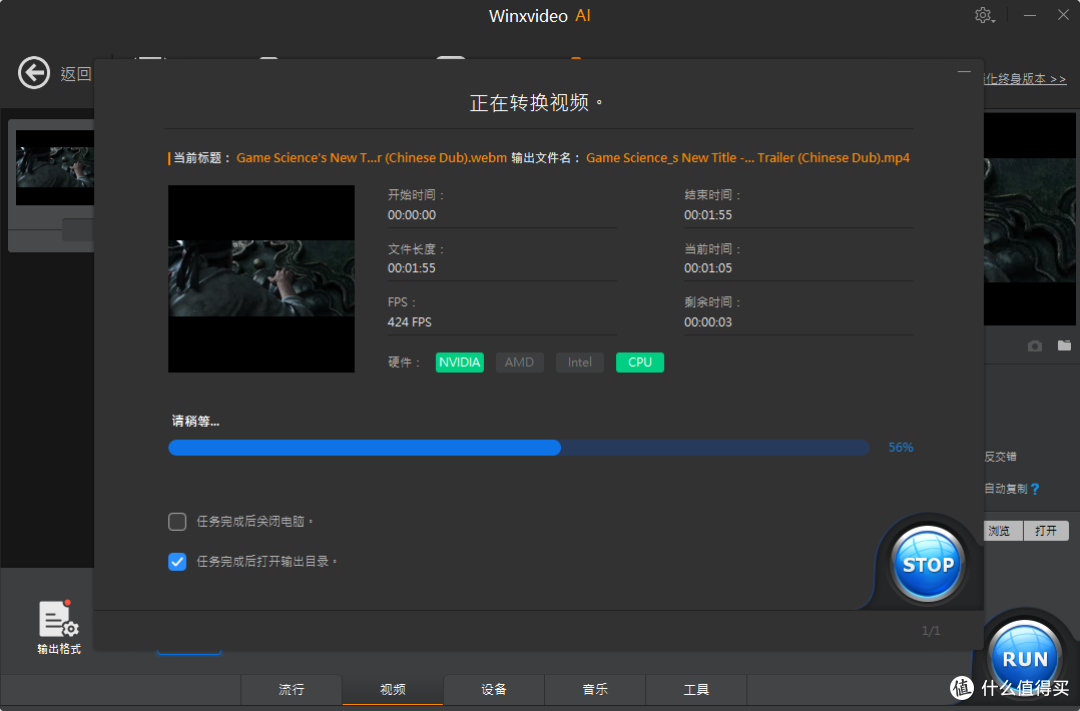Uncheck open output folder after task completes
The image size is (1080, 711).
click(177, 561)
